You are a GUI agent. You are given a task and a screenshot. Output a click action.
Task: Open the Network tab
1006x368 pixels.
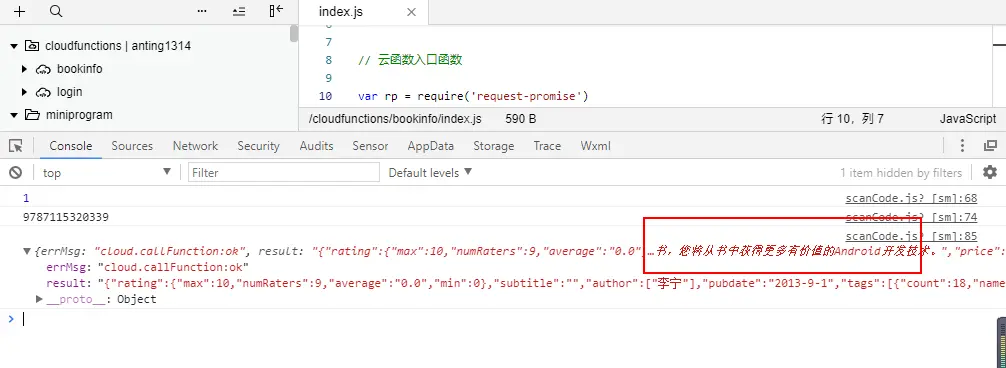[195, 146]
